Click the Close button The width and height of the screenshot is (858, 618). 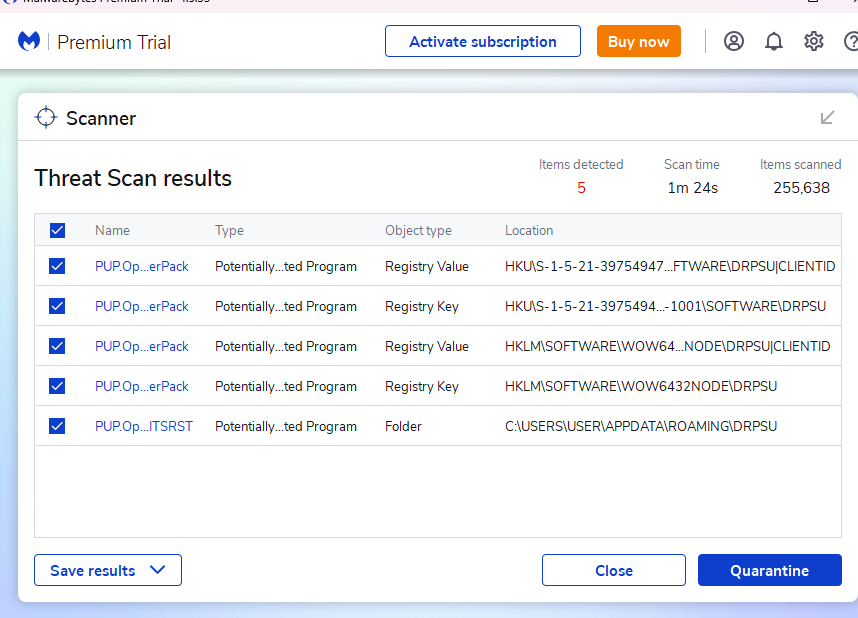pyautogui.click(x=613, y=570)
